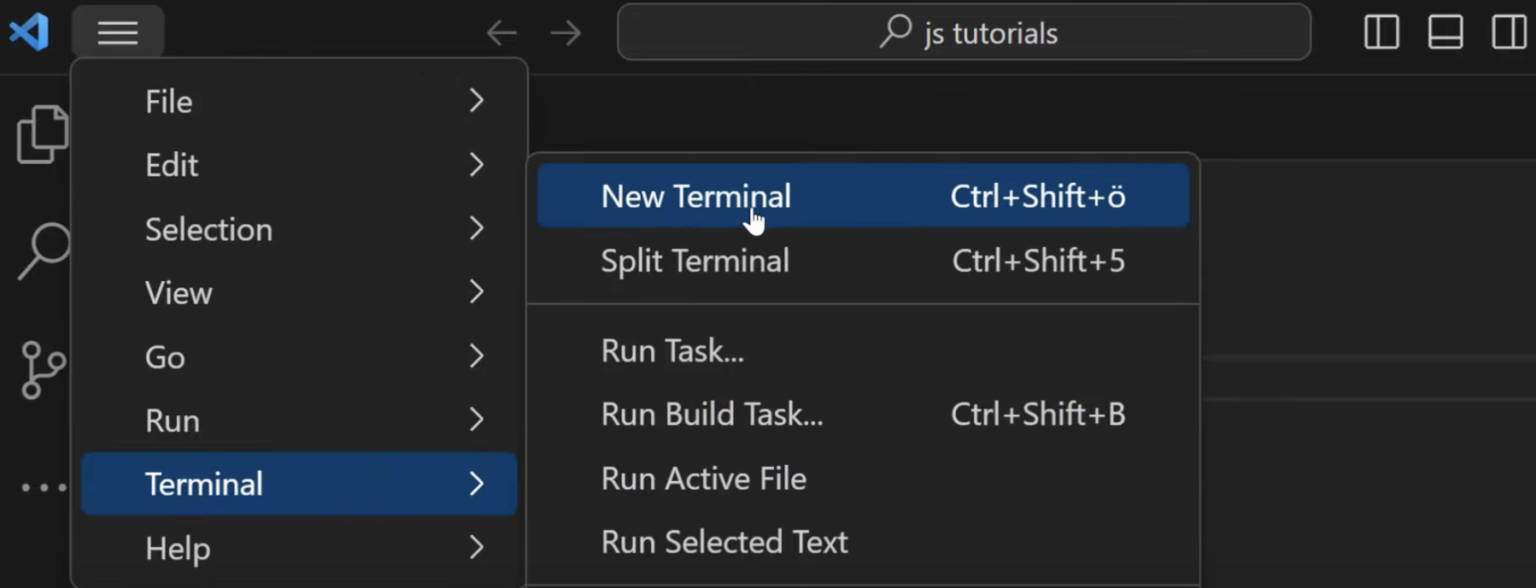Toggle the bottom panel layout icon
The width and height of the screenshot is (1536, 588).
(1445, 33)
